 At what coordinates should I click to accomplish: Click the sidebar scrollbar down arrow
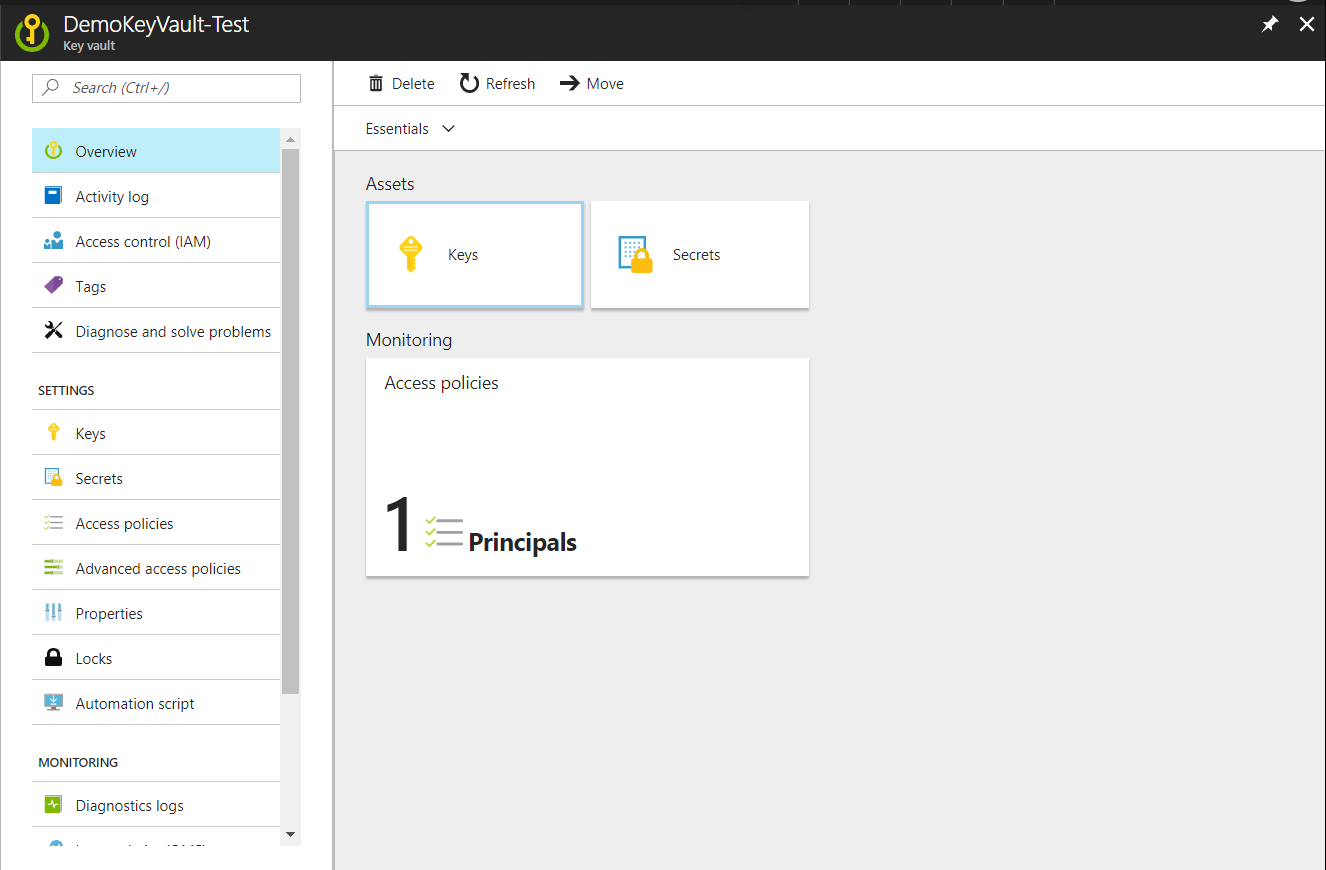coord(291,834)
